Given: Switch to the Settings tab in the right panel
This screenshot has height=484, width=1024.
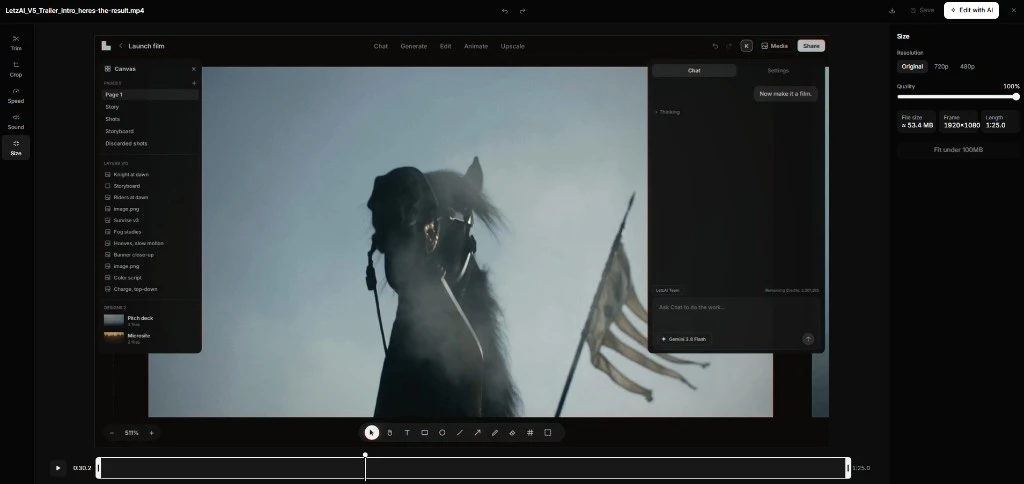Looking at the screenshot, I should 778,71.
